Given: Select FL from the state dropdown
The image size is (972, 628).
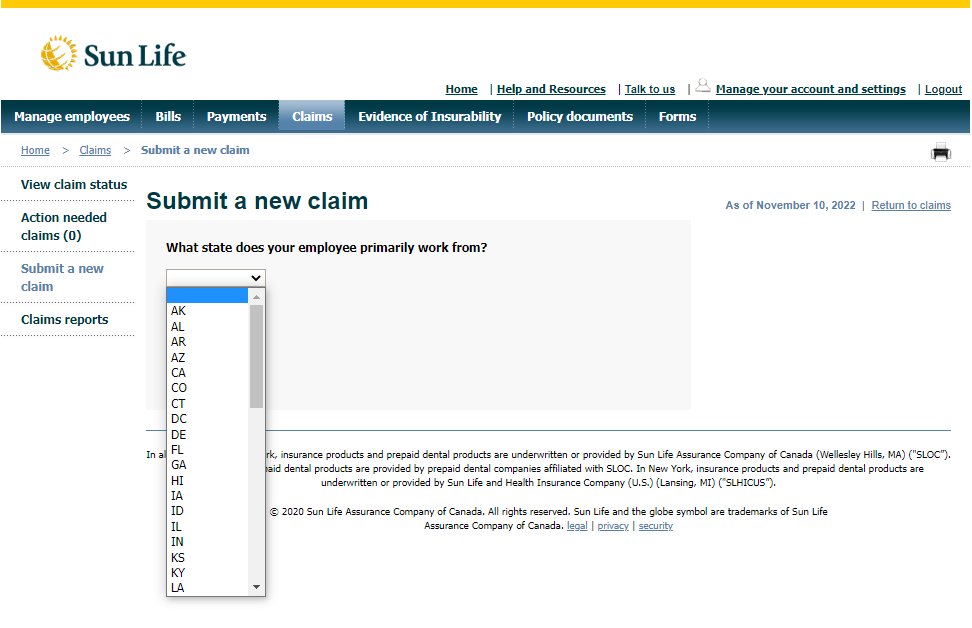Looking at the screenshot, I should pyautogui.click(x=178, y=449).
